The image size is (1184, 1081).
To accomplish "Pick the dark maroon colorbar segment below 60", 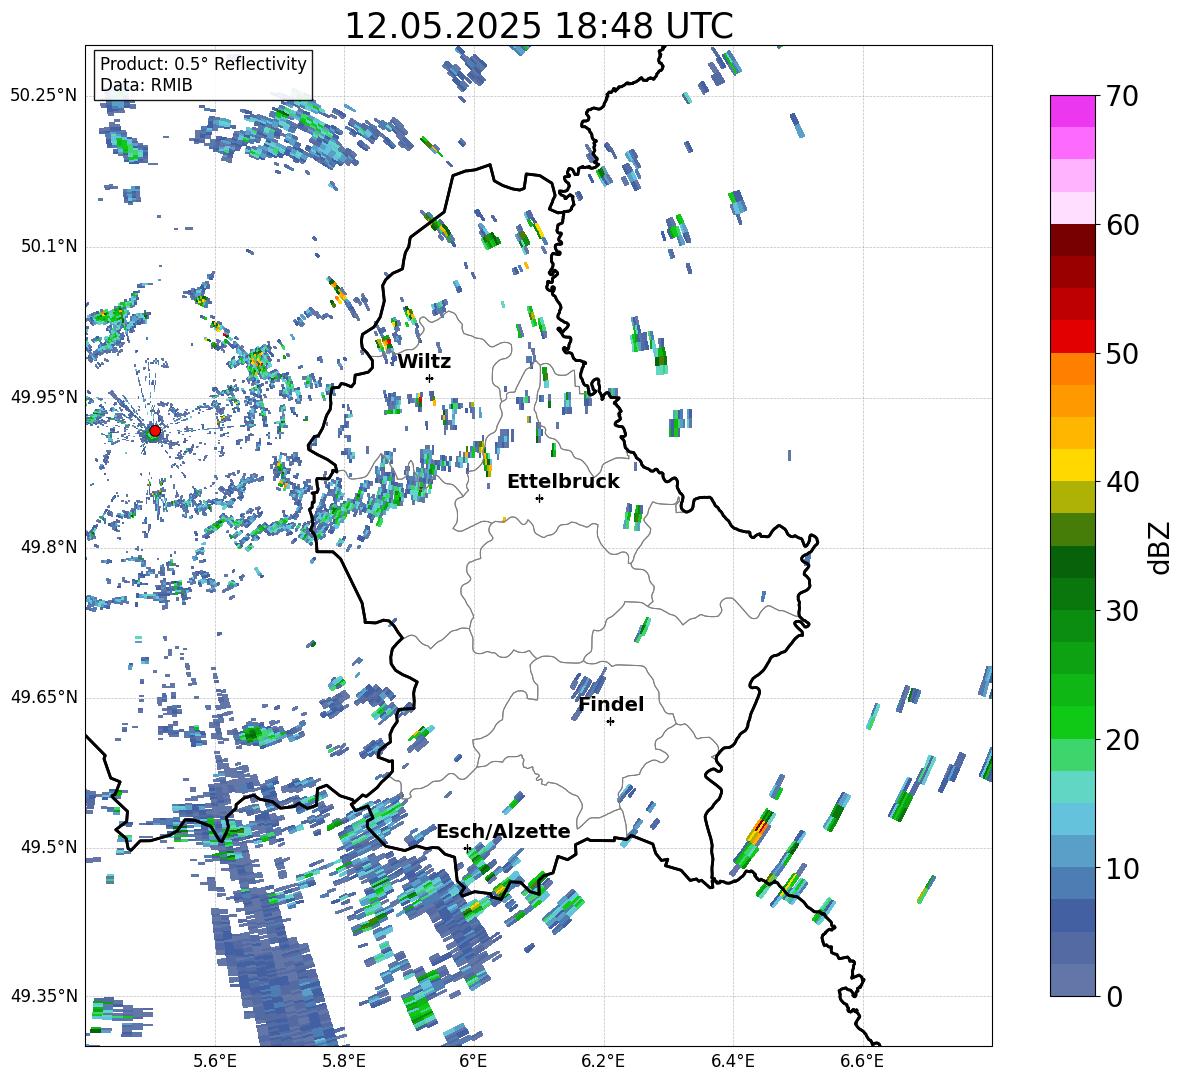I will click(x=1072, y=240).
